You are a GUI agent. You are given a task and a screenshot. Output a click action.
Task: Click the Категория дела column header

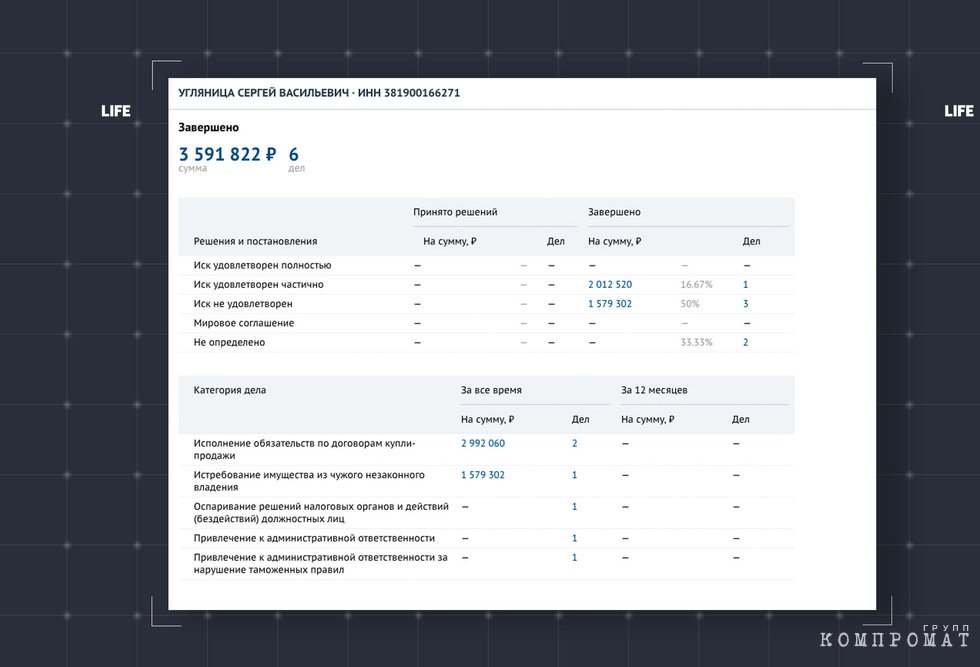[230, 390]
